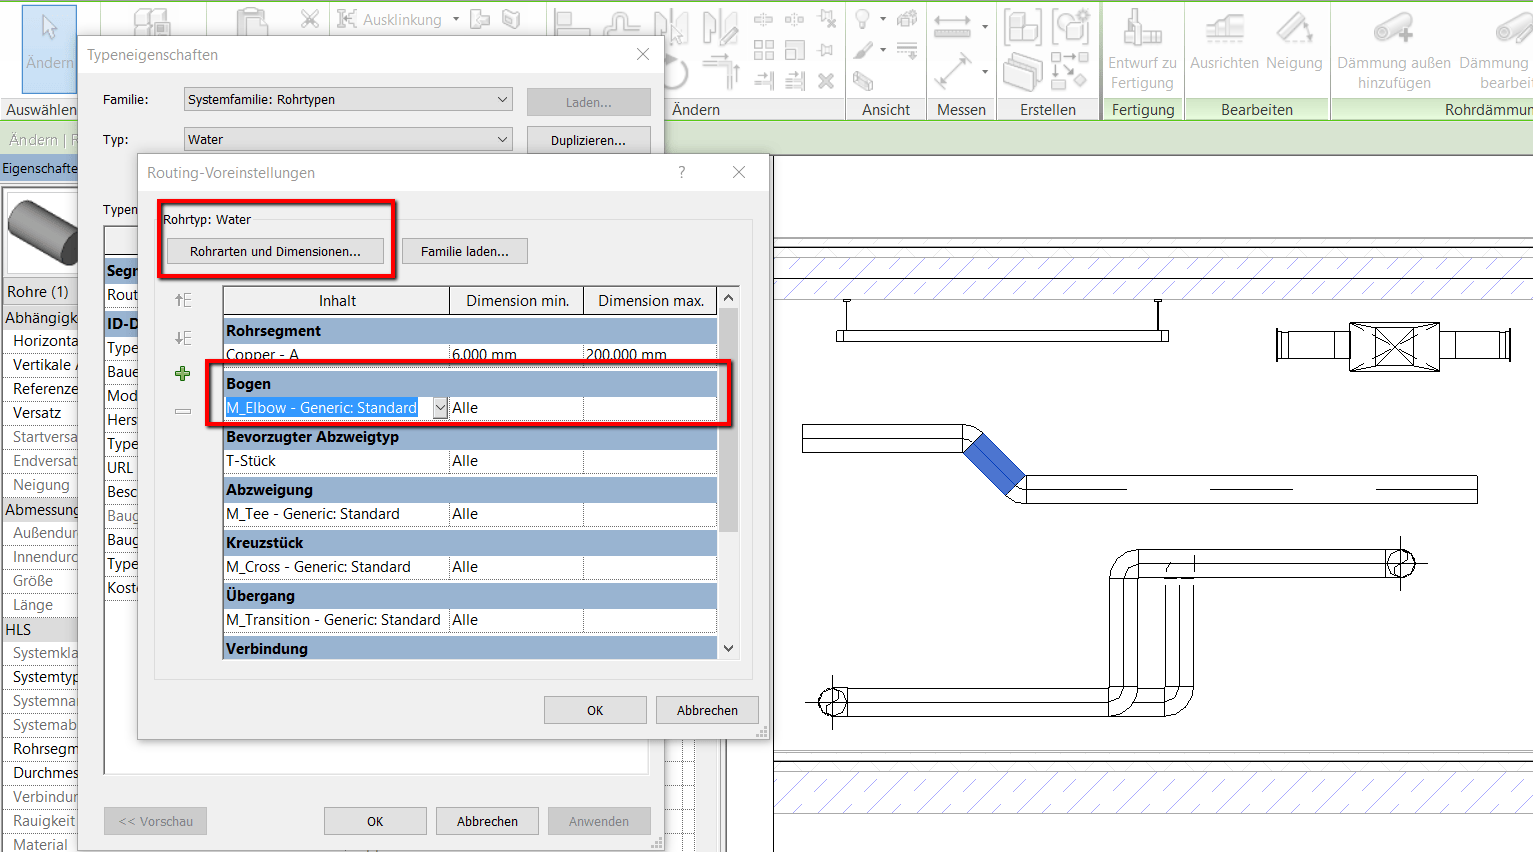Open the M_Elbow Bogen dropdown arrow
This screenshot has height=852, width=1533.
440,408
